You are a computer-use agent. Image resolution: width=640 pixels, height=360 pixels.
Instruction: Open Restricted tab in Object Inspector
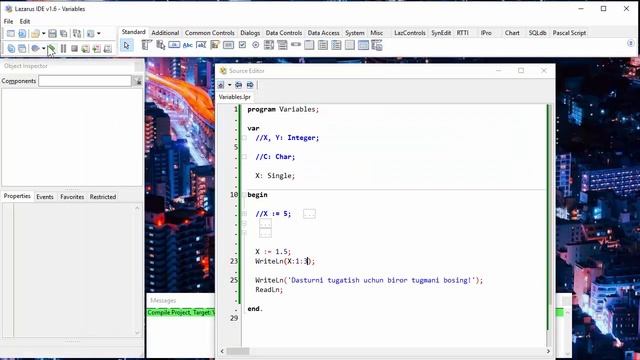(x=102, y=197)
